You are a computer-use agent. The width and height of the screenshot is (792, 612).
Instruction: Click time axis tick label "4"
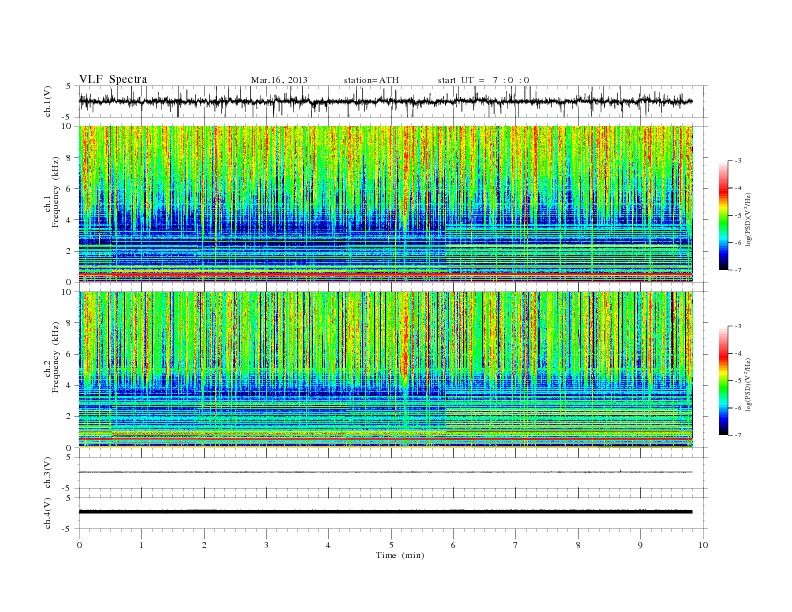328,545
